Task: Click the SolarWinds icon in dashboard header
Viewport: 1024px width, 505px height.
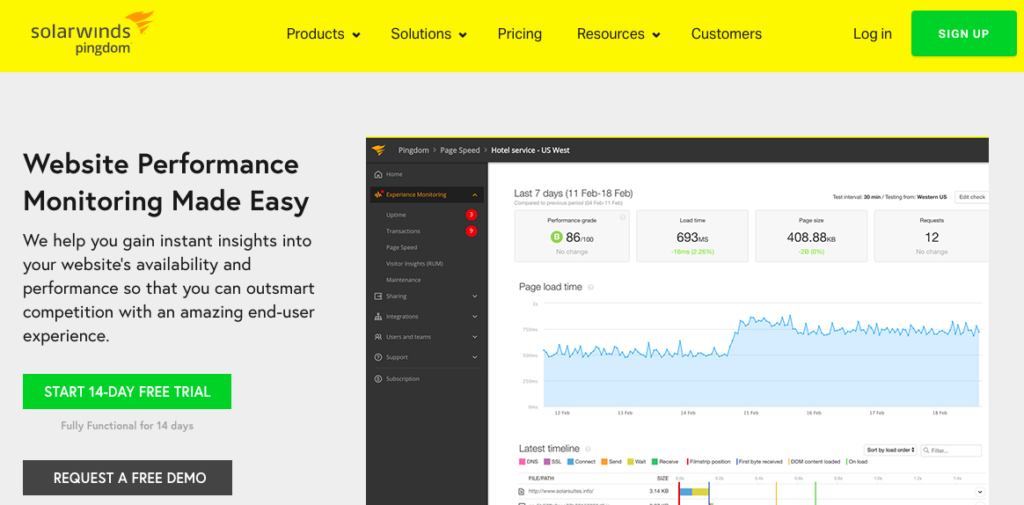Action: click(x=379, y=150)
